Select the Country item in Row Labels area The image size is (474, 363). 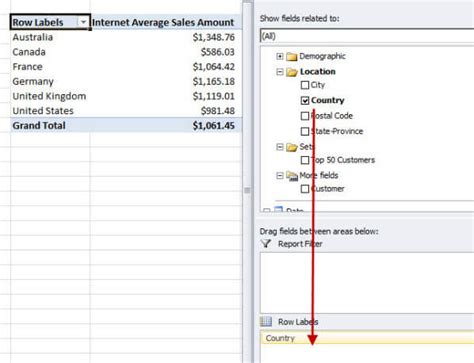tap(367, 338)
